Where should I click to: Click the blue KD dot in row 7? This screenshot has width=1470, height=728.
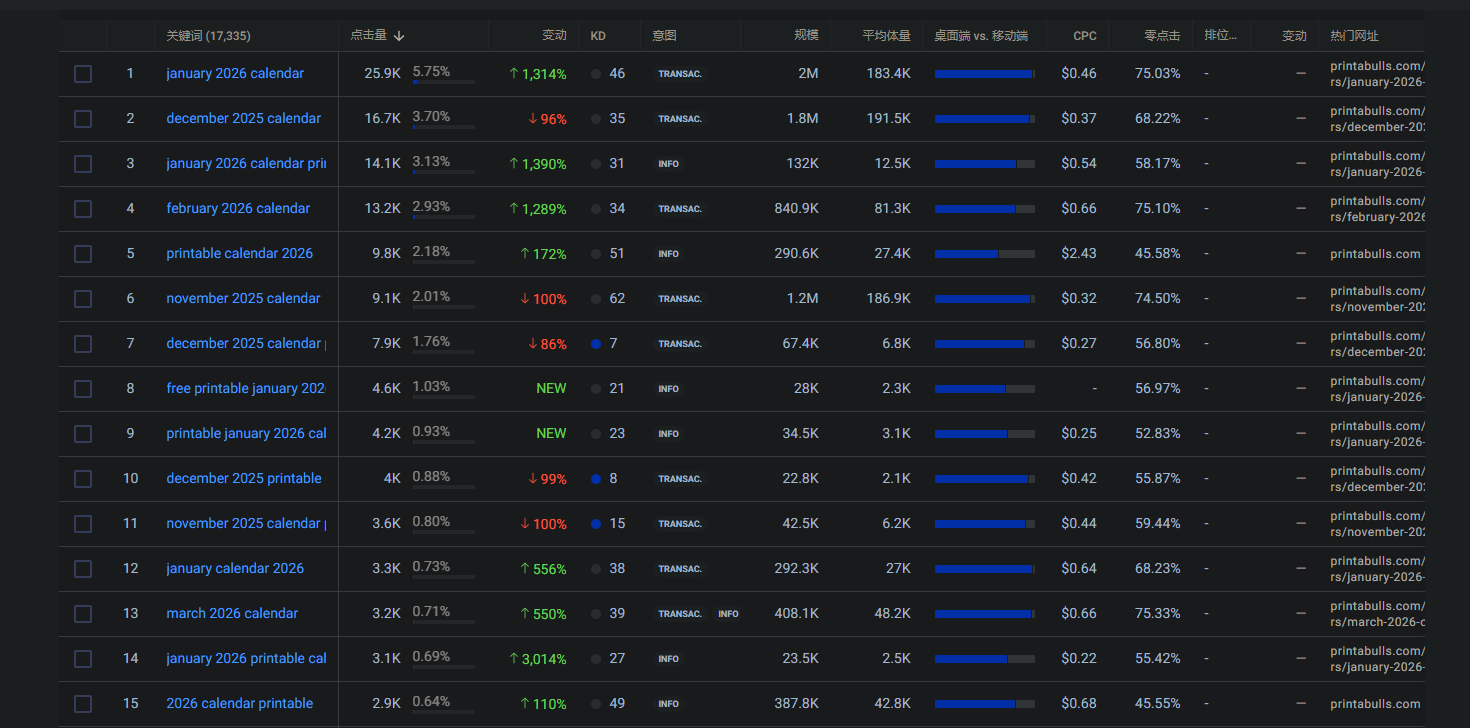[596, 344]
